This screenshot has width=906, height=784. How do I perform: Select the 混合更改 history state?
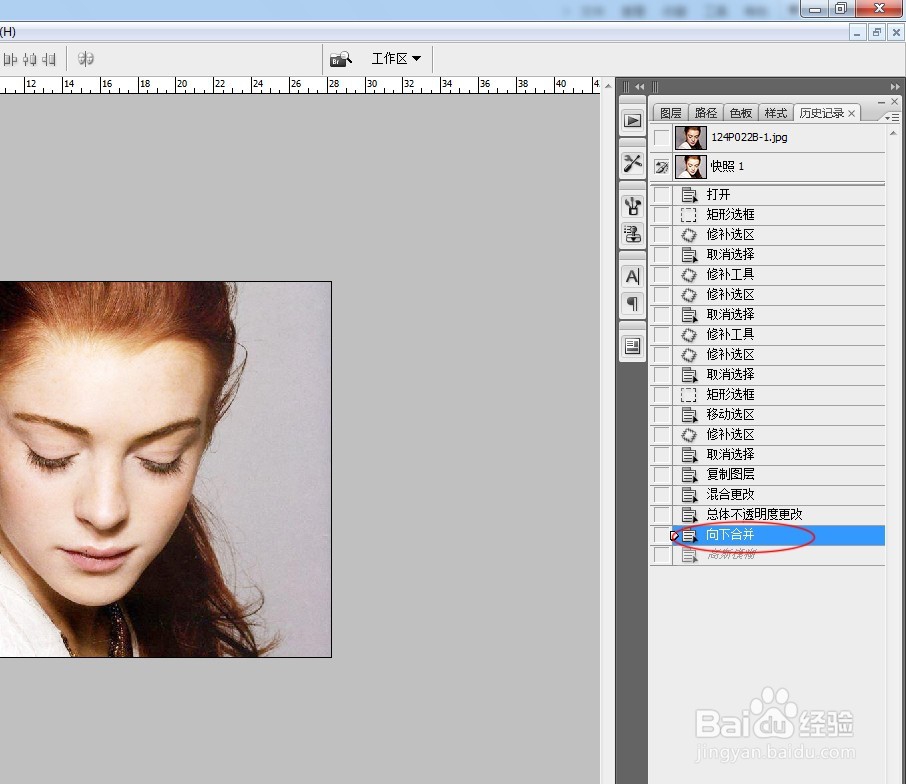730,495
